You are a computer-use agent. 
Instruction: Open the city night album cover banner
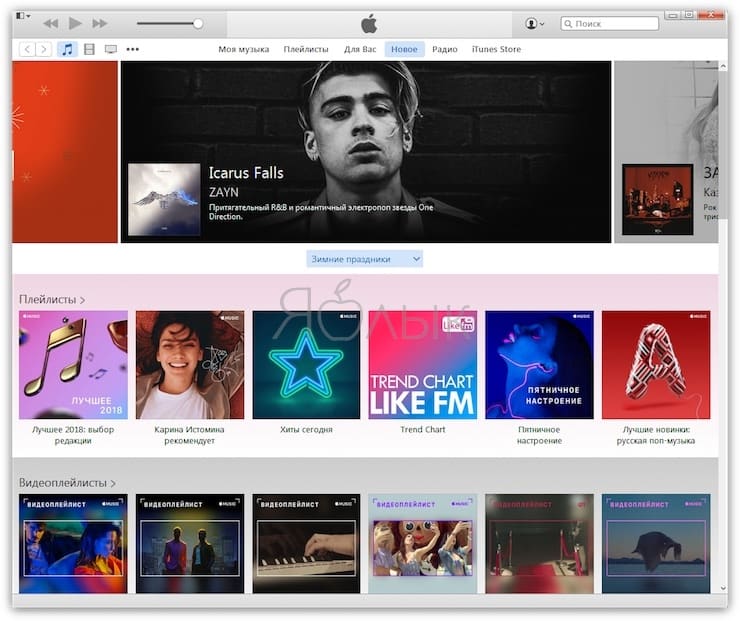(x=658, y=200)
